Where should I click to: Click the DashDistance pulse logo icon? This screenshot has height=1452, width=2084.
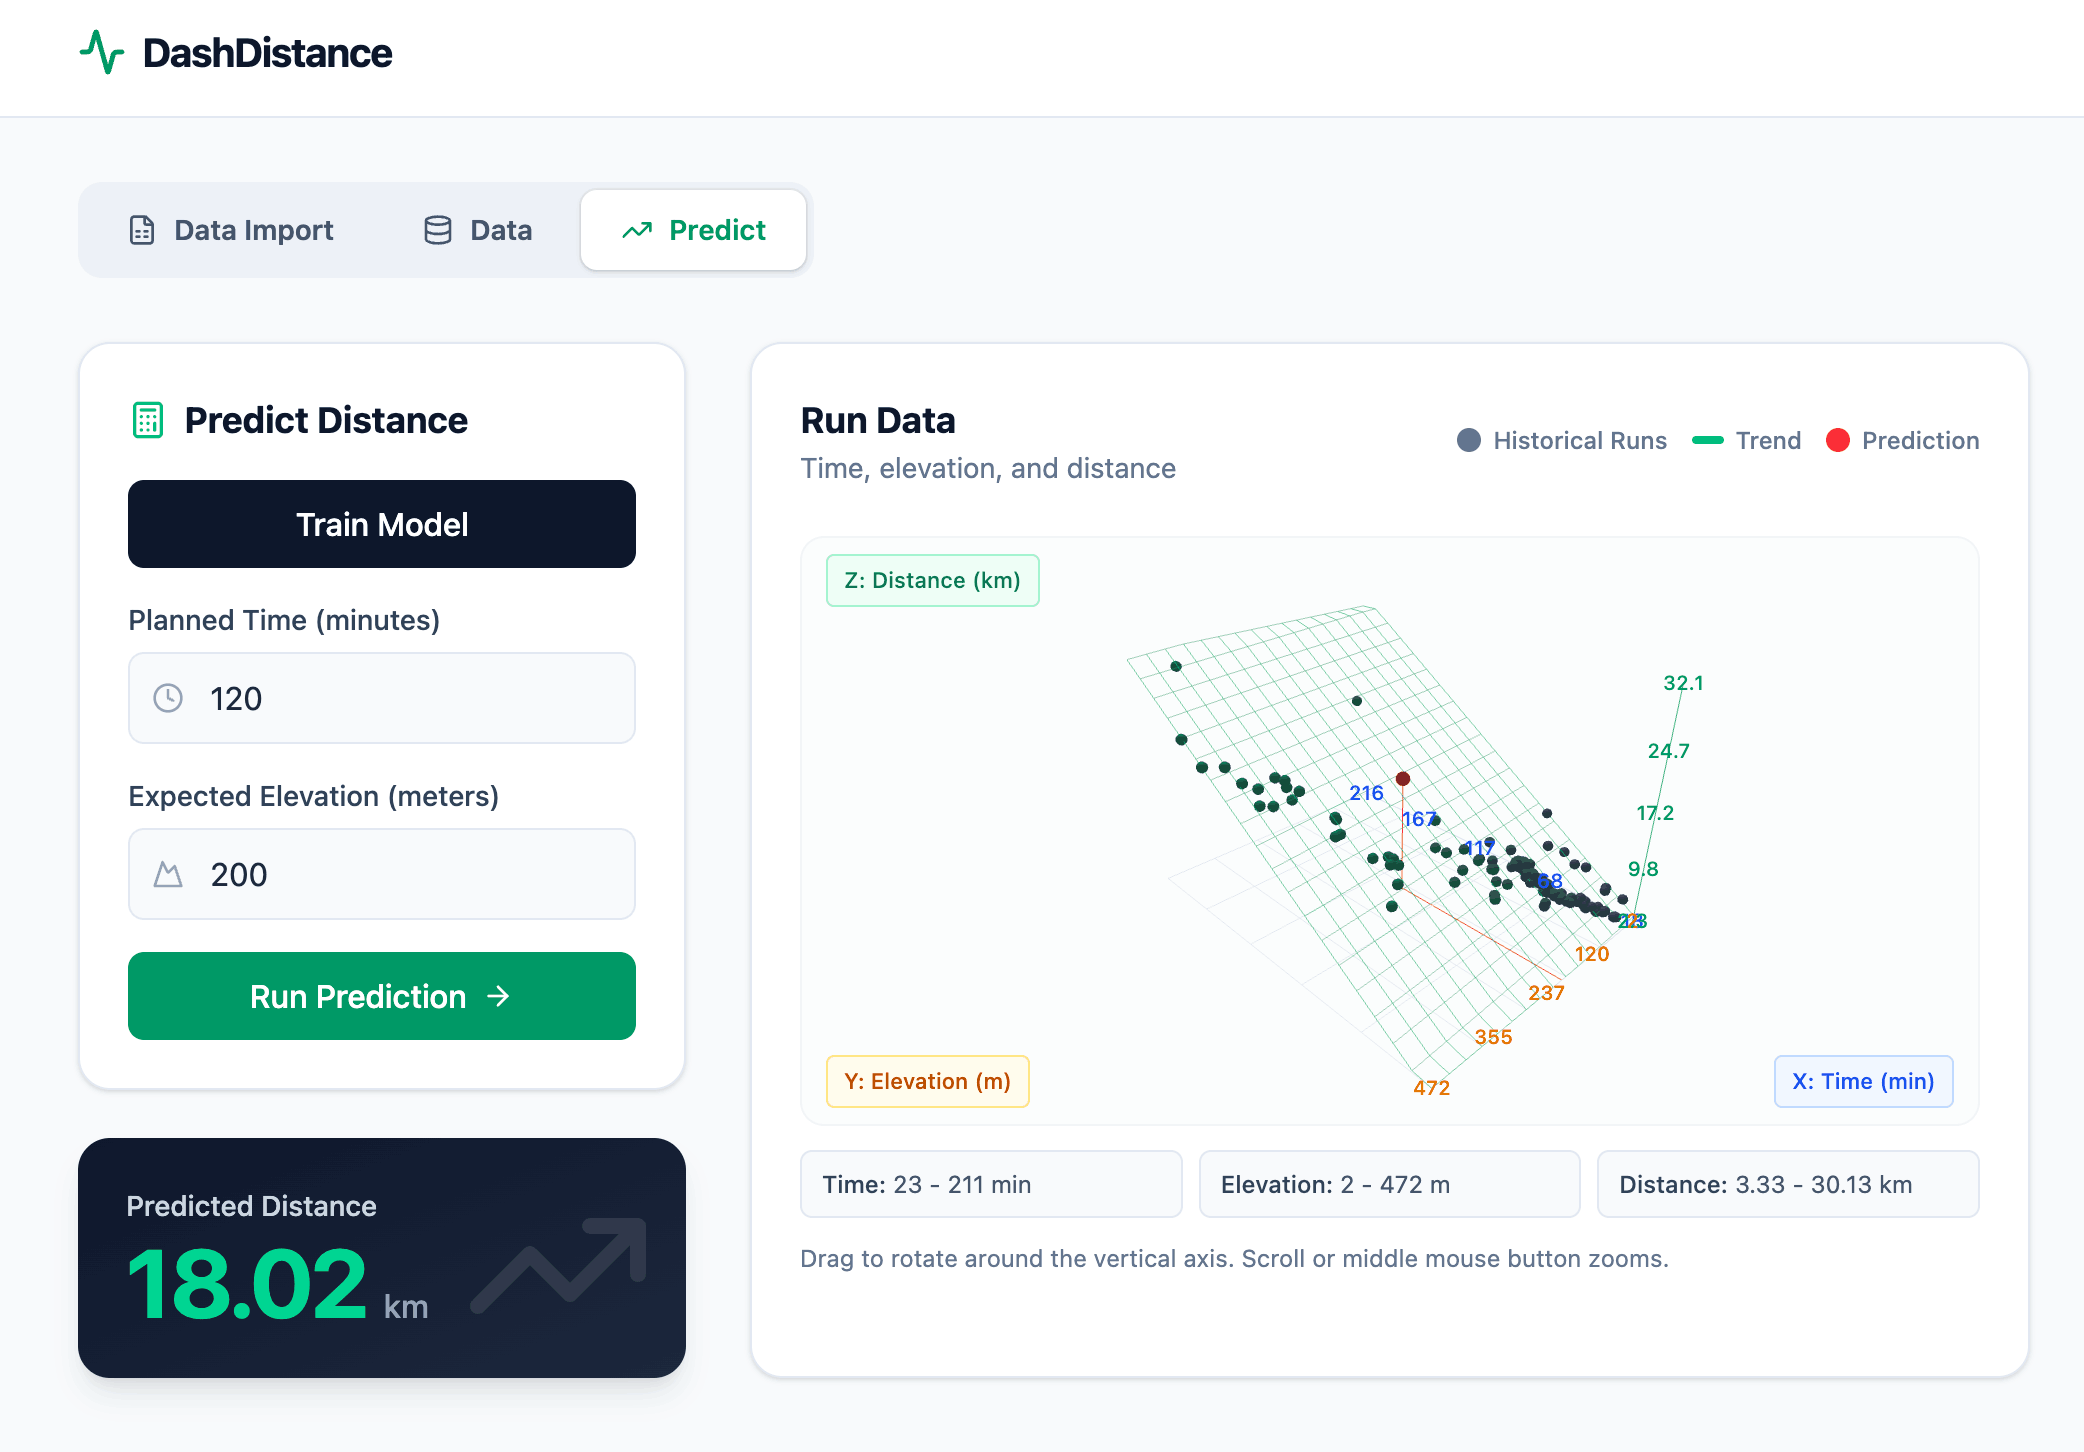point(102,53)
